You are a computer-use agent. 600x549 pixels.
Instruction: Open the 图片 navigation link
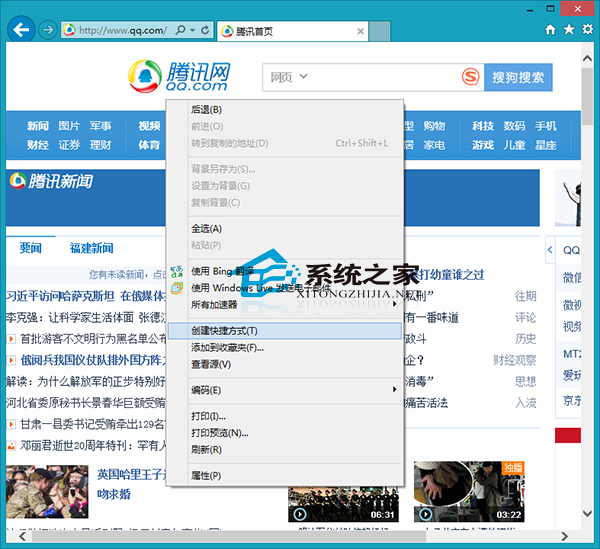click(69, 126)
